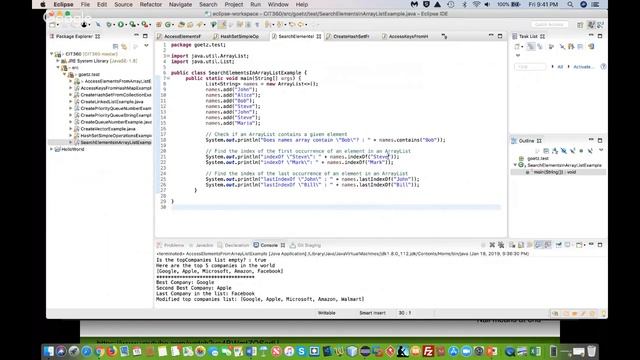Open the Outline view menu chevron
Screen dimensions: 640x360
tap(600, 150)
